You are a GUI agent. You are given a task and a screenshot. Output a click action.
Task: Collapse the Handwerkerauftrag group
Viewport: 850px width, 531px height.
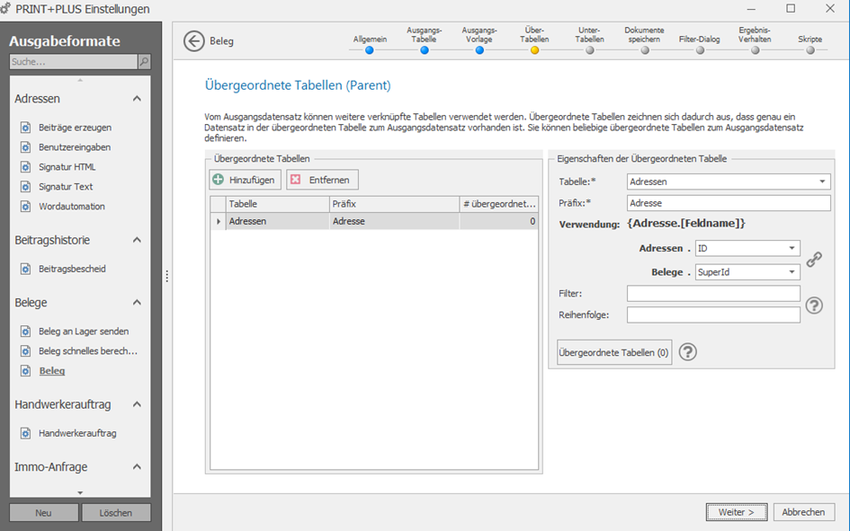click(x=137, y=404)
